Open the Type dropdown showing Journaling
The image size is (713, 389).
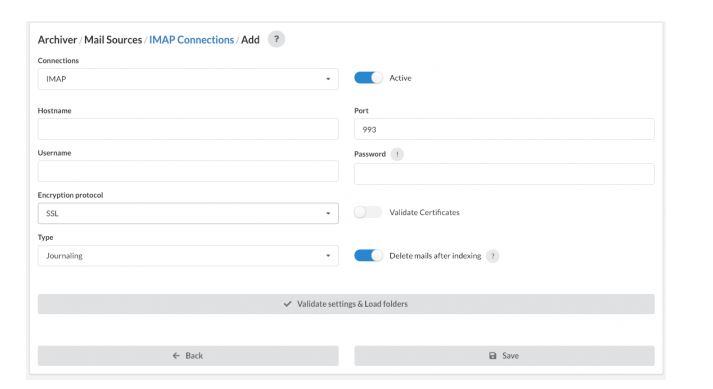pyautogui.click(x=188, y=256)
